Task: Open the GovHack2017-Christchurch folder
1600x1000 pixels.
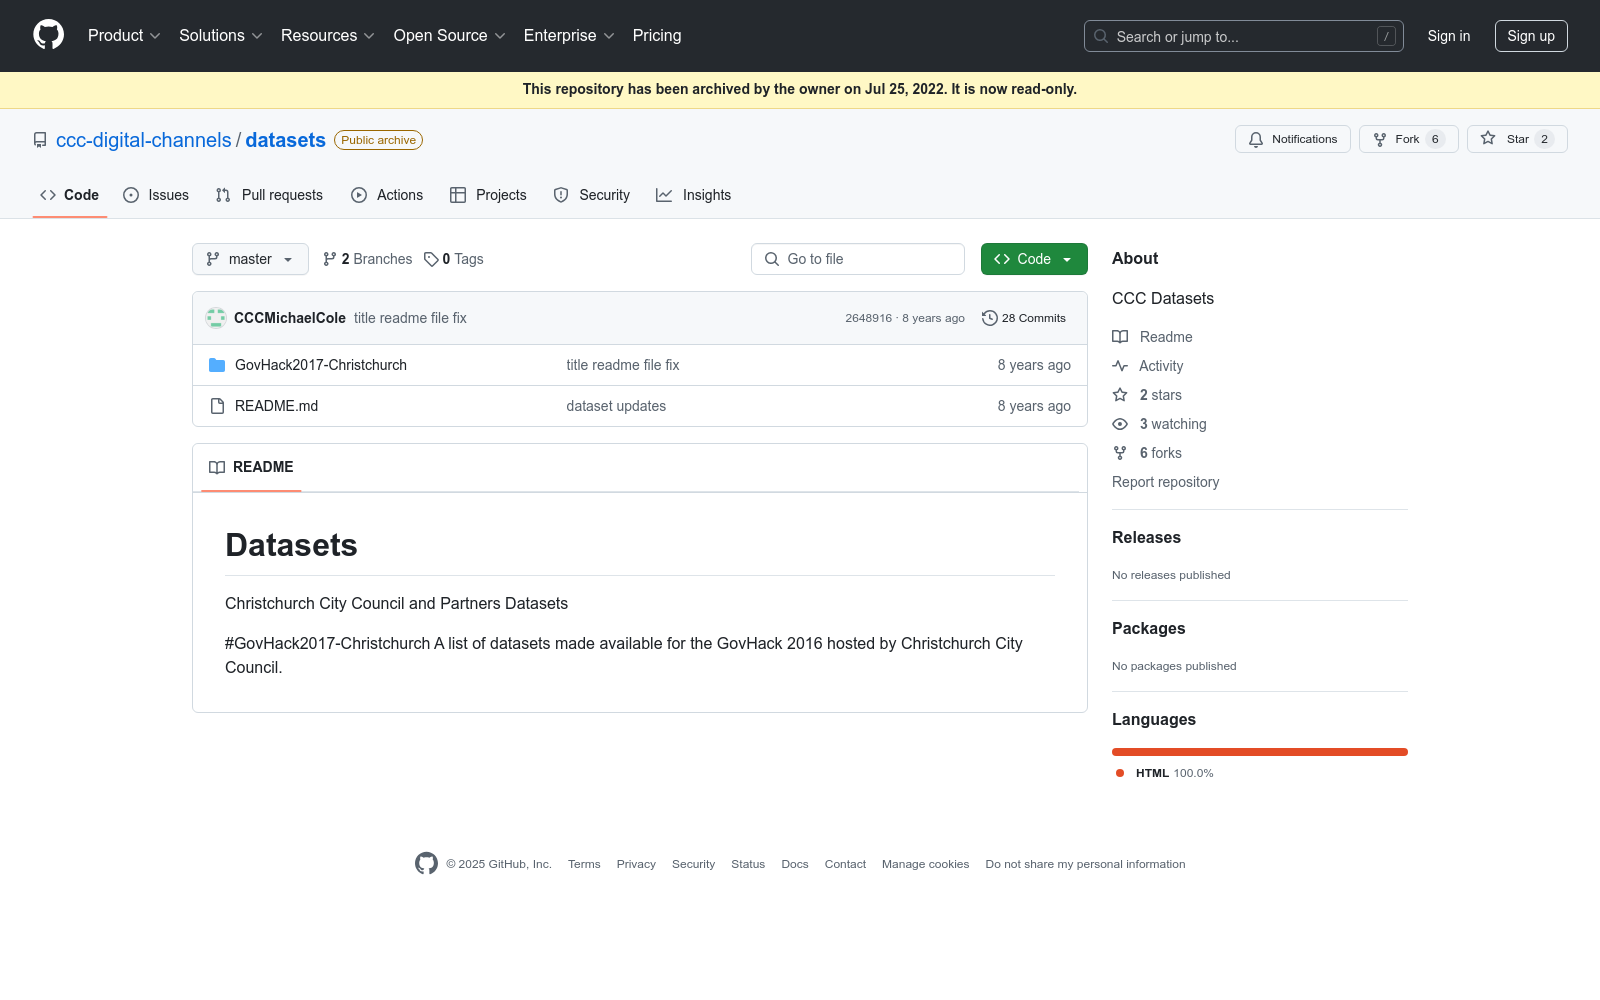Action: pyautogui.click(x=321, y=365)
